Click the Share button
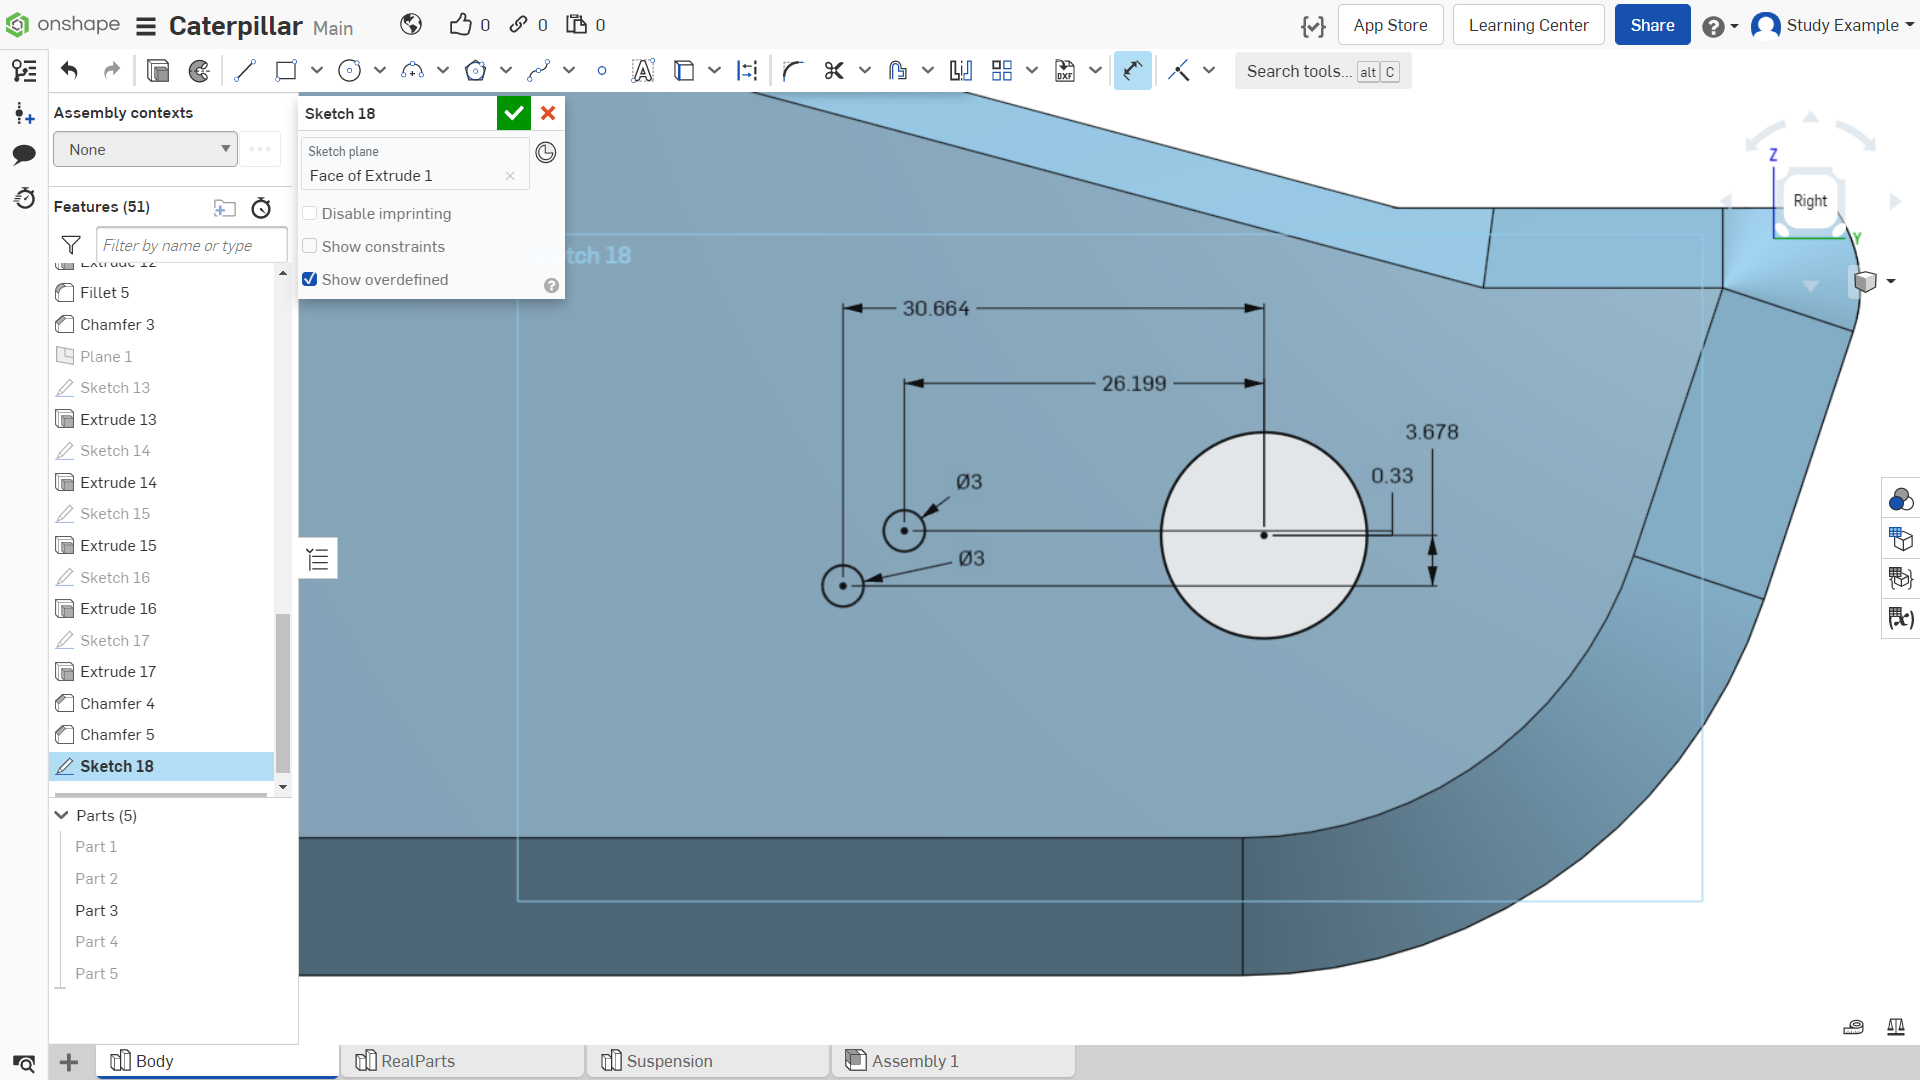The height and width of the screenshot is (1080, 1920). (1652, 25)
